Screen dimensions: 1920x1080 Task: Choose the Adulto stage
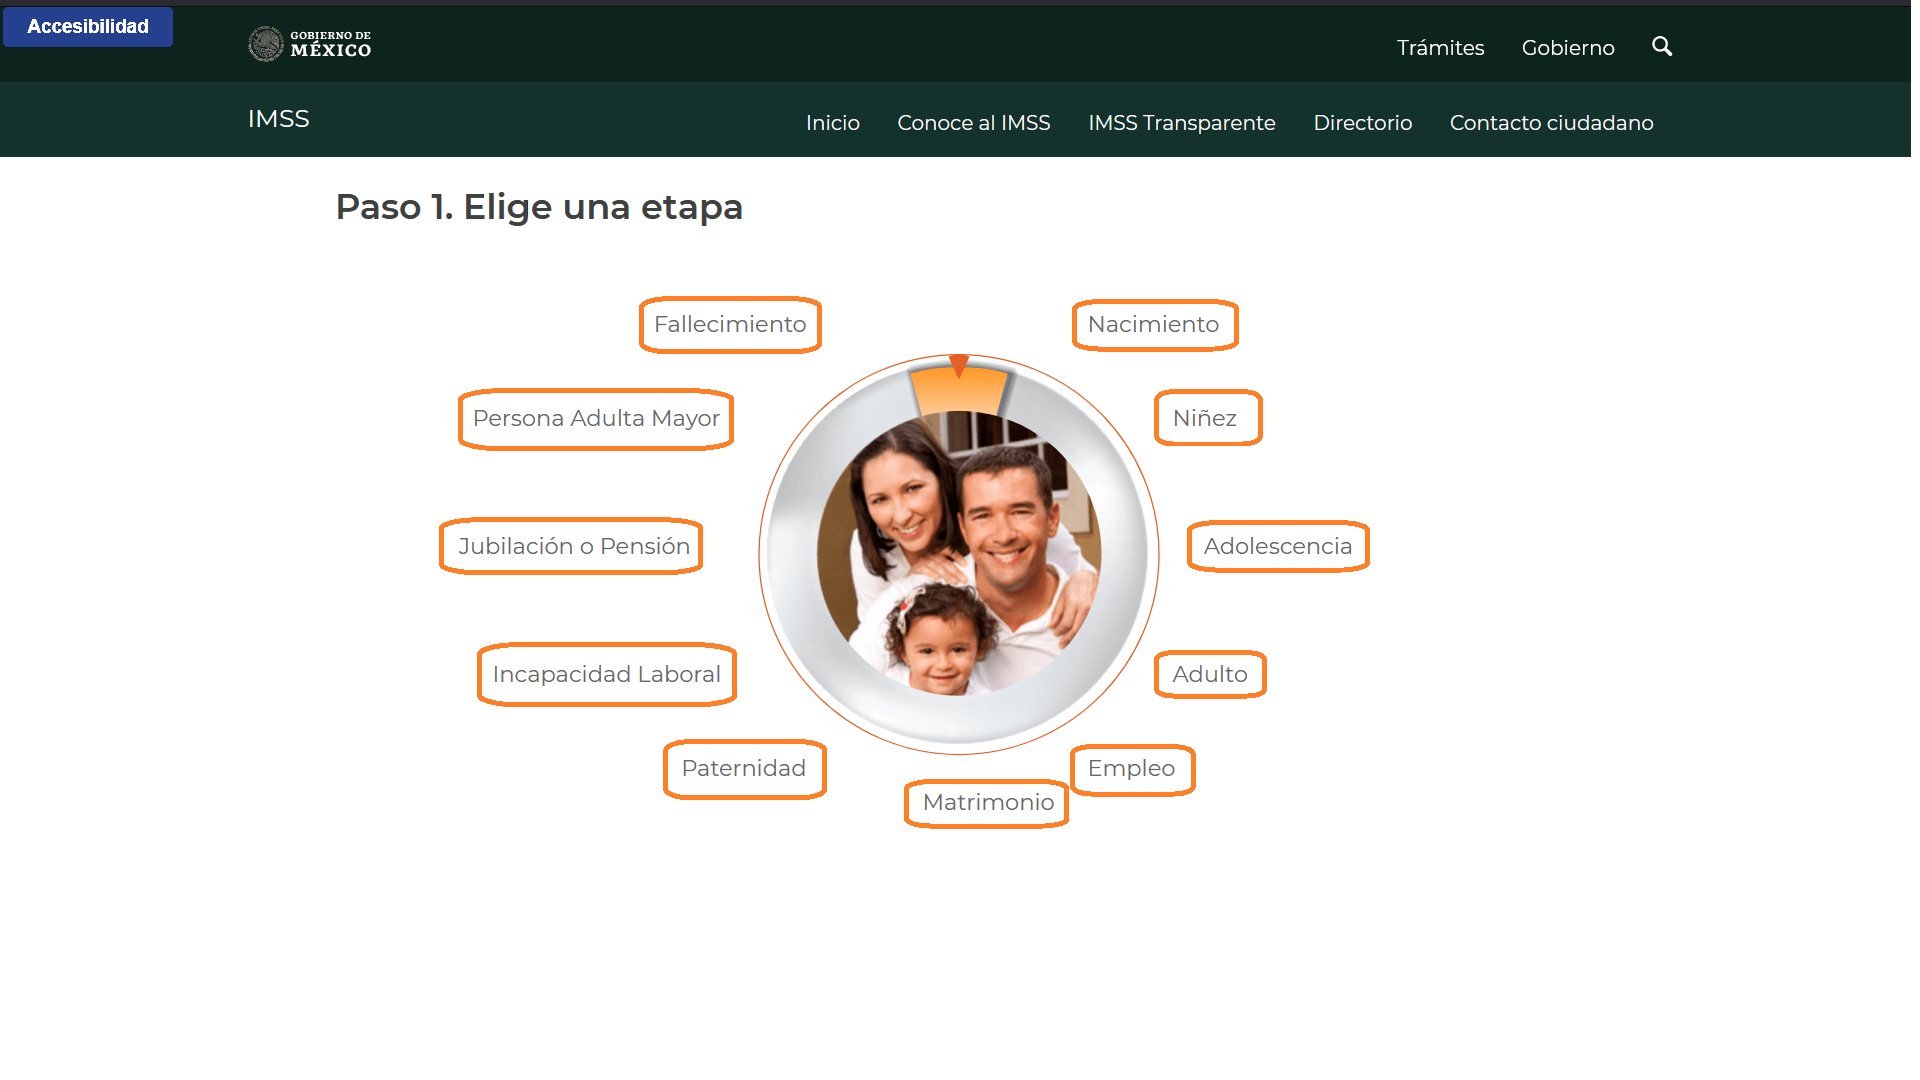pos(1210,674)
